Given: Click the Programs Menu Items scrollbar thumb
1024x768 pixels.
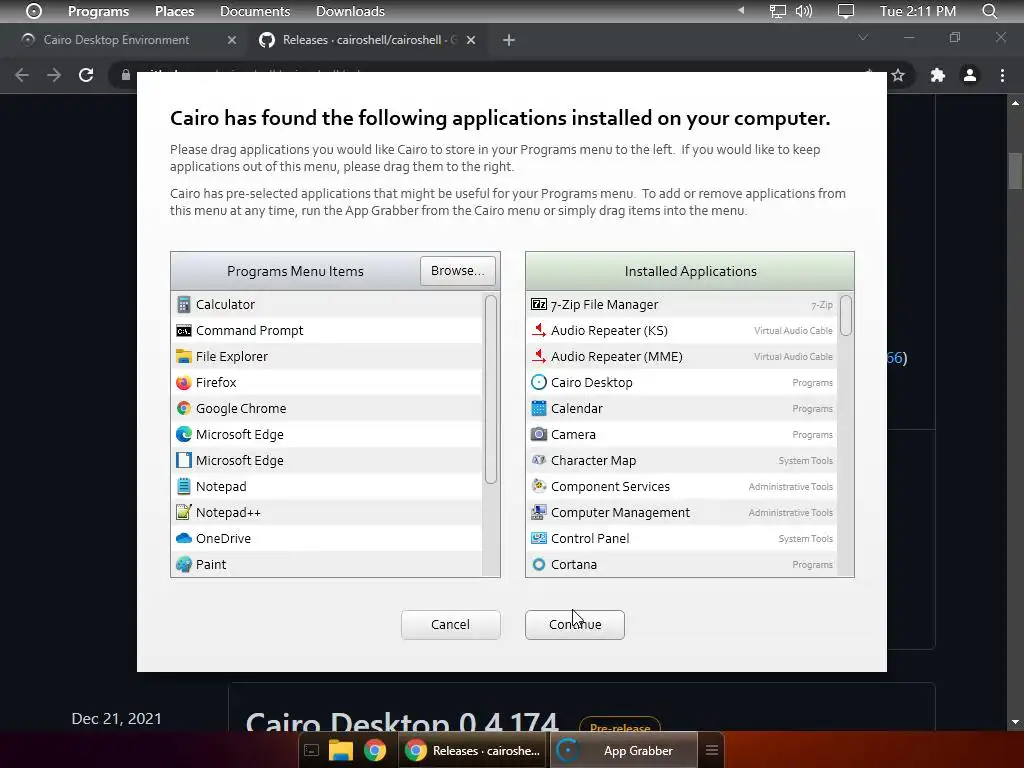Looking at the screenshot, I should pyautogui.click(x=490, y=389).
